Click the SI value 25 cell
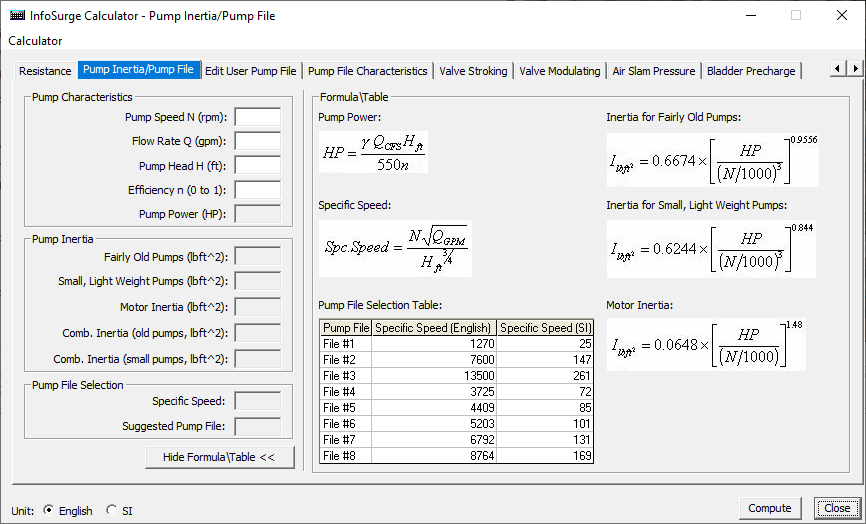The image size is (866, 524). (545, 344)
